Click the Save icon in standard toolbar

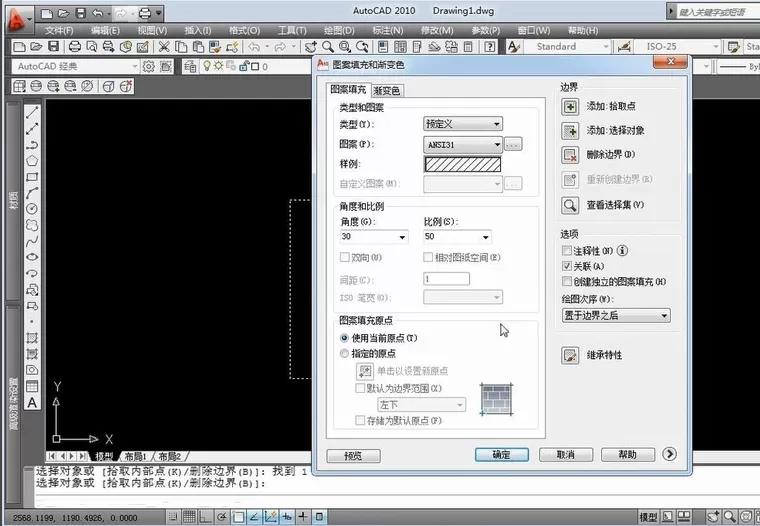(53, 47)
